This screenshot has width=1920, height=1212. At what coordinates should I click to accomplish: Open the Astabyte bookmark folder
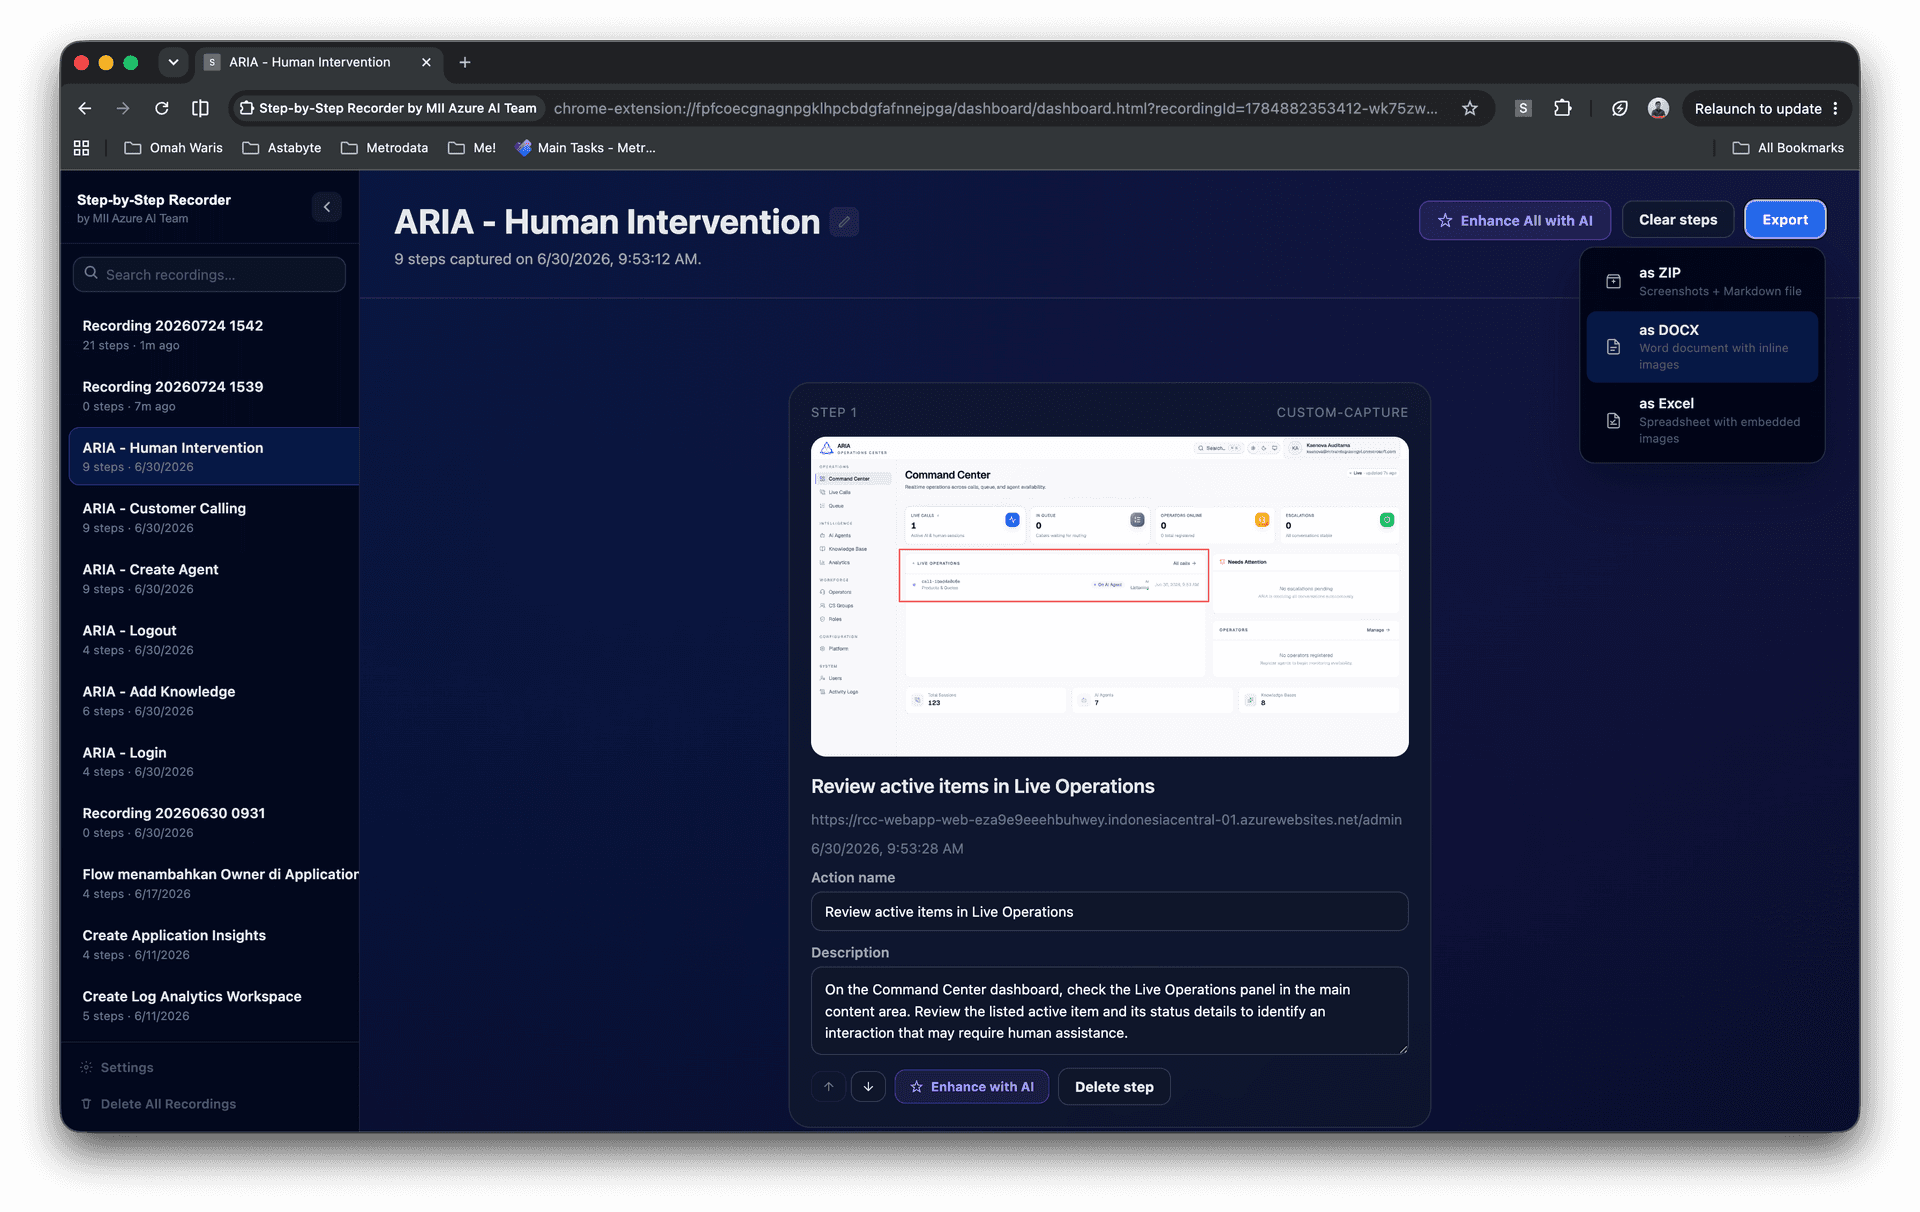tap(282, 148)
